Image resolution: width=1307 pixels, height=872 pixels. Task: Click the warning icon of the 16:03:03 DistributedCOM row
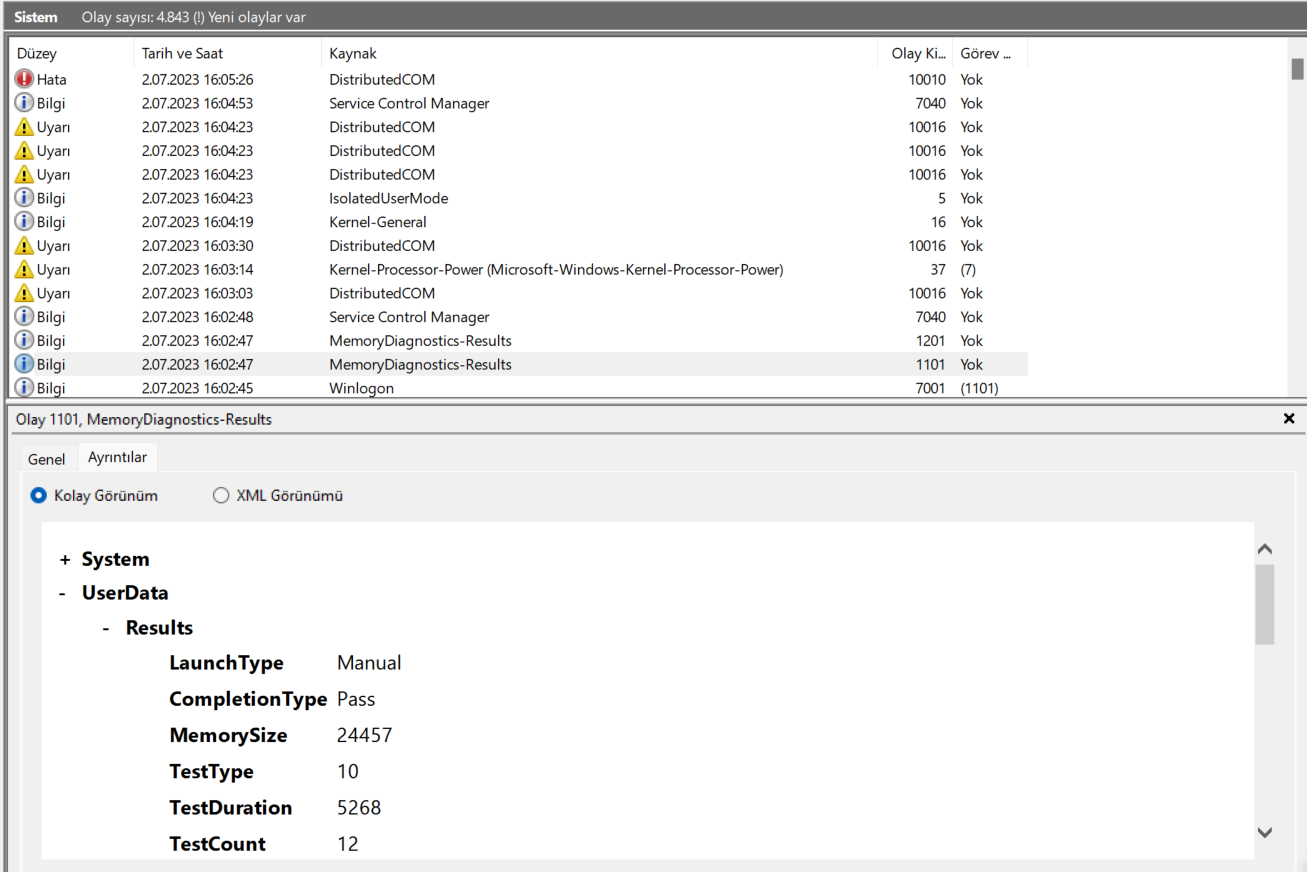pos(24,293)
